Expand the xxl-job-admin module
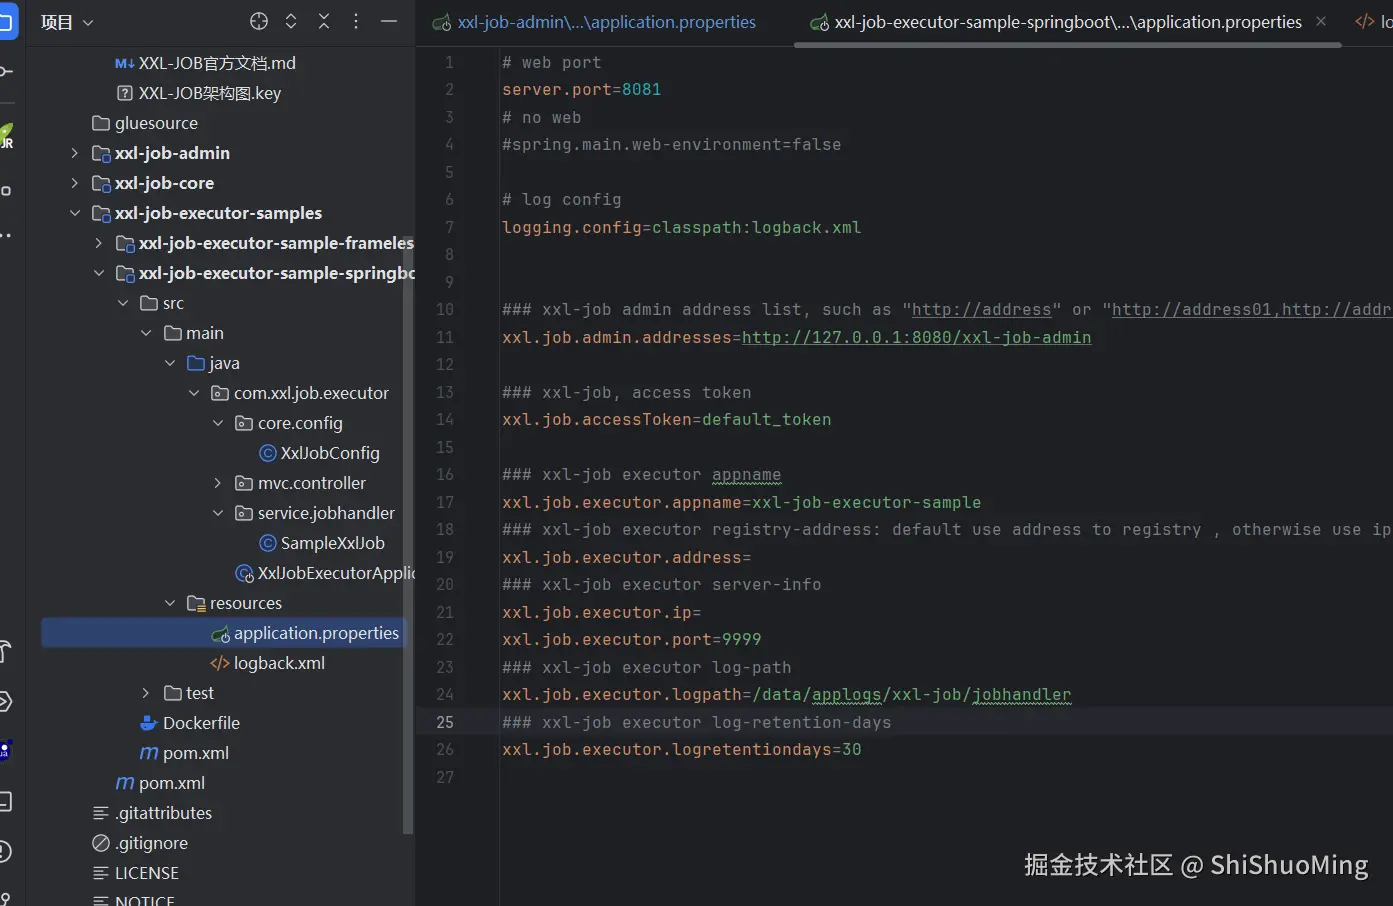The height and width of the screenshot is (906, 1393). point(74,153)
